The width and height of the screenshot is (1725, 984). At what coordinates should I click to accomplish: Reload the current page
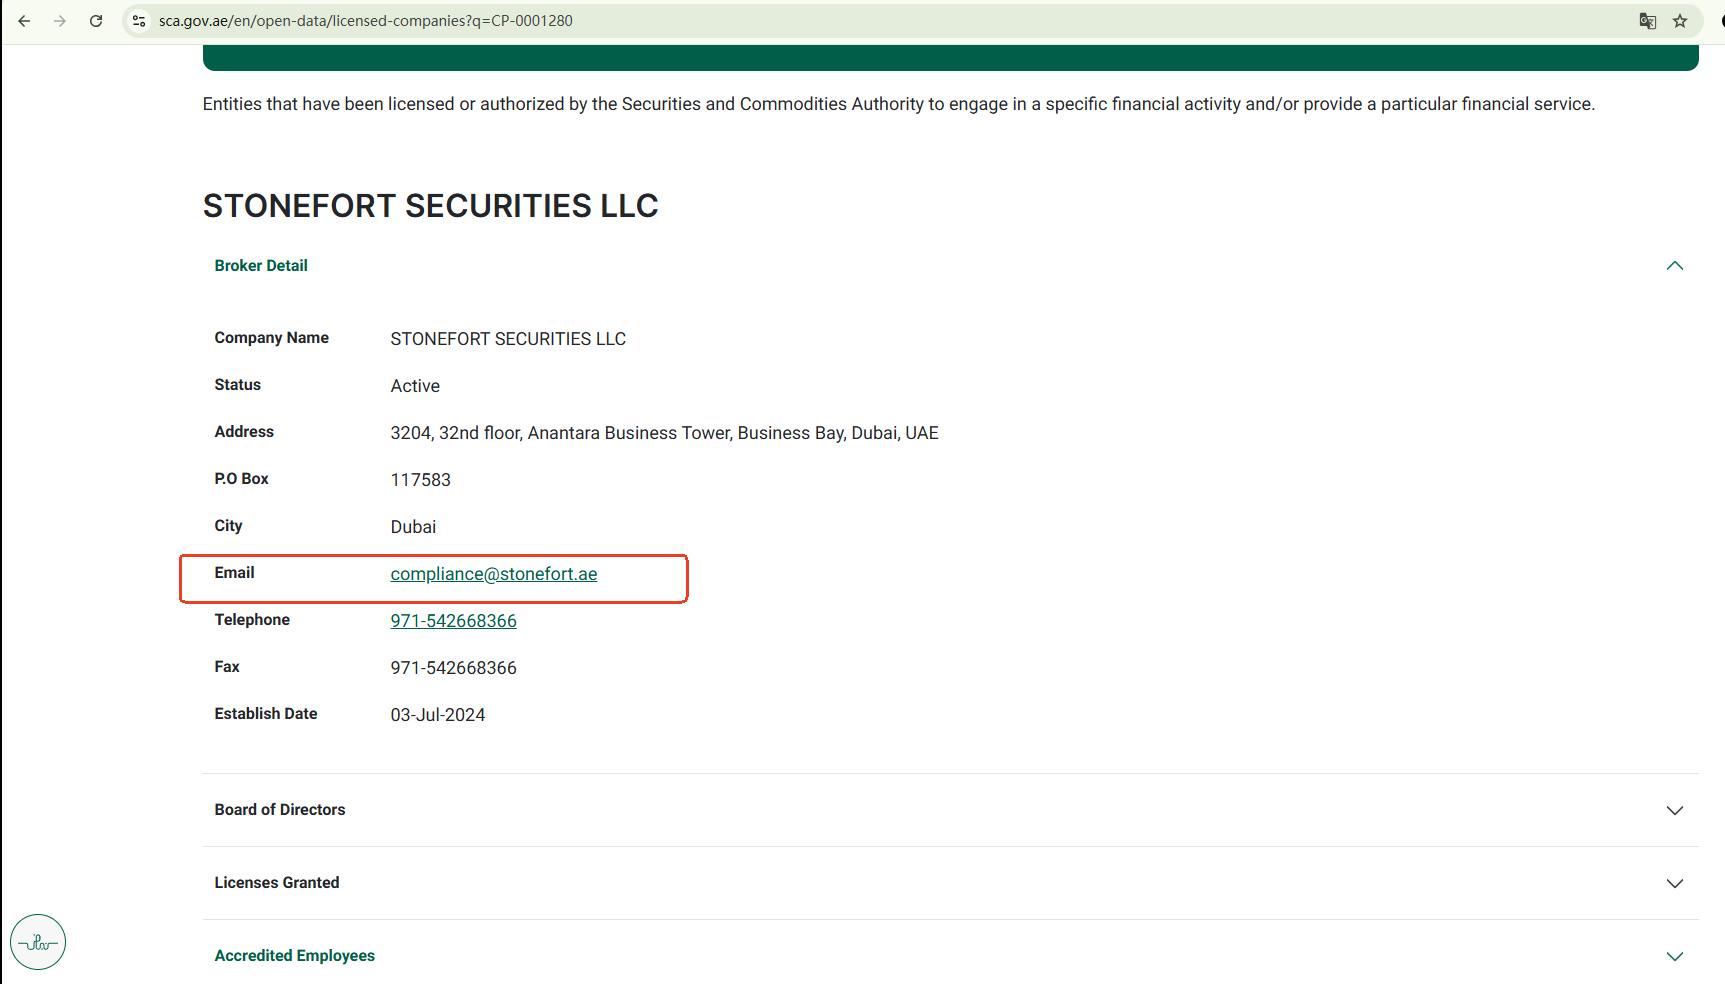click(96, 21)
